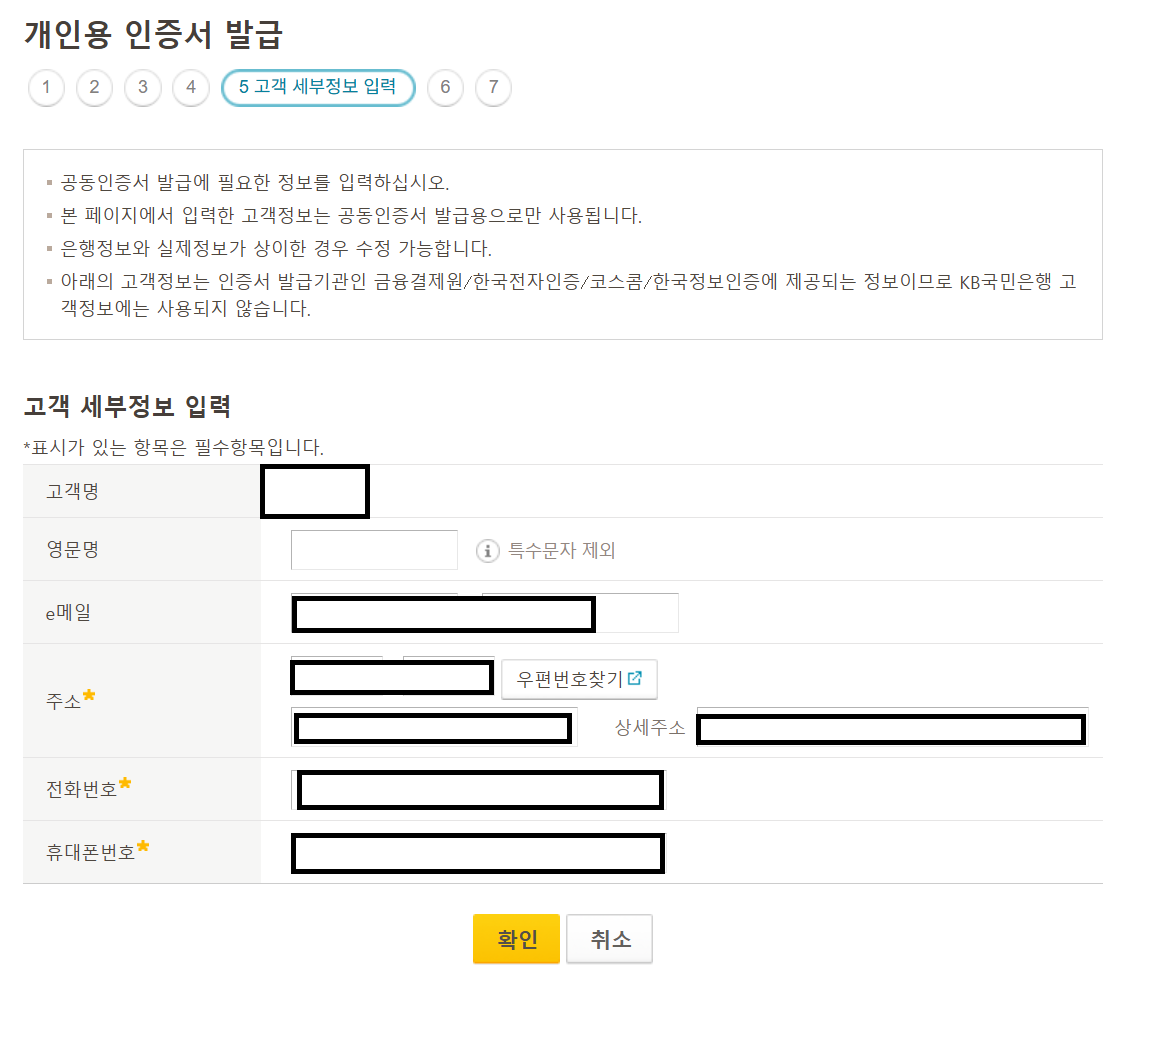Click the 휴대폰번호 mobile number input
Viewport: 1160px width, 1064px height.
coord(477,853)
